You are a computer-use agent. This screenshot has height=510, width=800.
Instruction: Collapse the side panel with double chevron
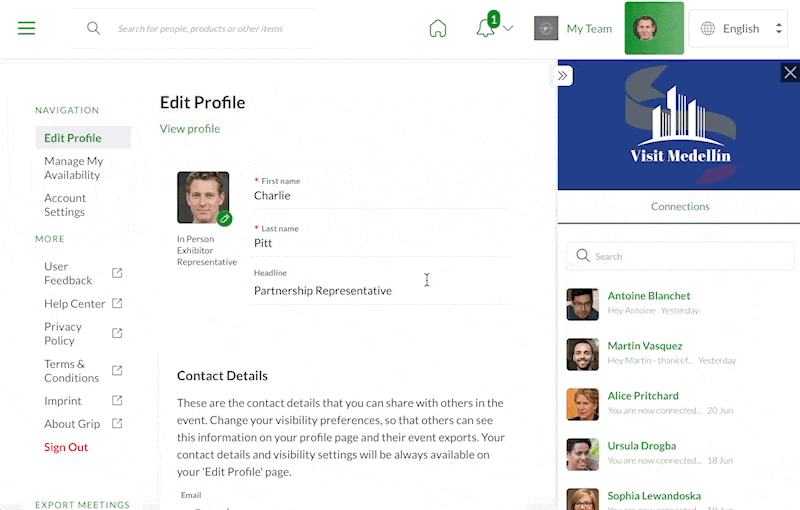click(x=563, y=76)
